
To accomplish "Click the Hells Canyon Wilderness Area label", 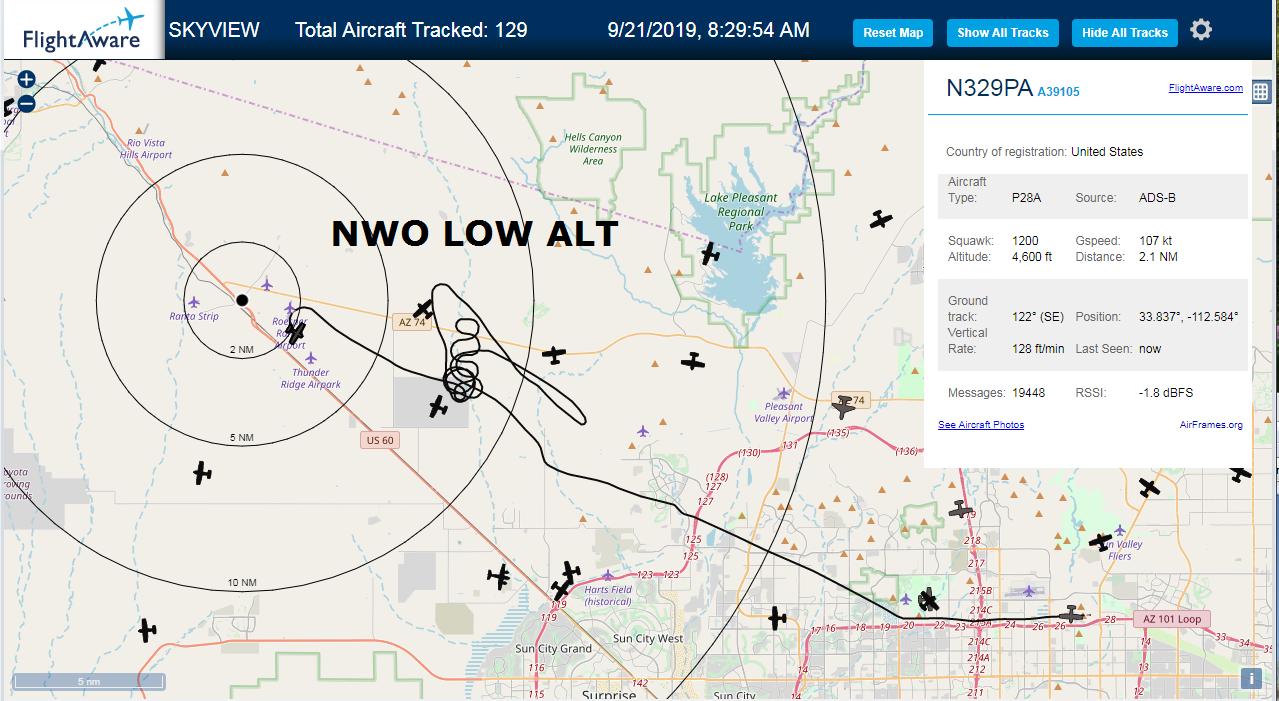I will coord(593,149).
